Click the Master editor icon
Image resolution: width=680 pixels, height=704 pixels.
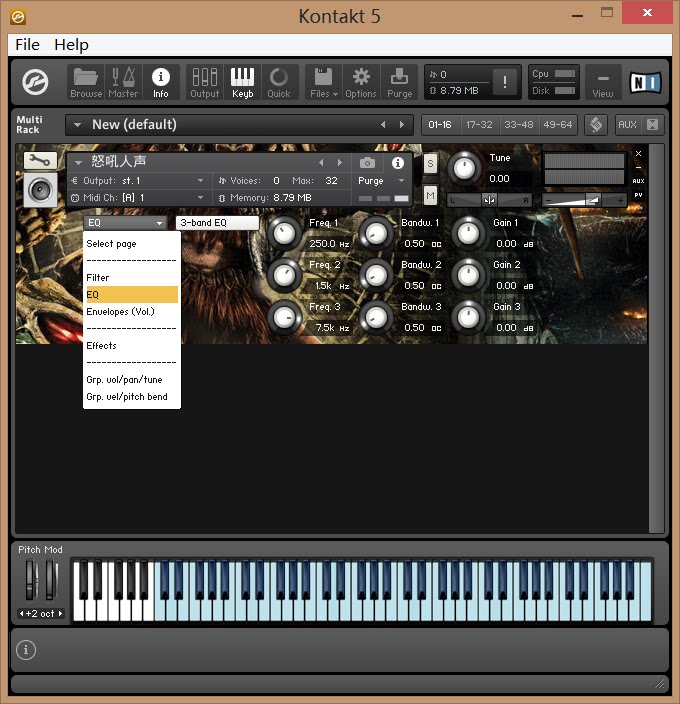click(x=123, y=82)
